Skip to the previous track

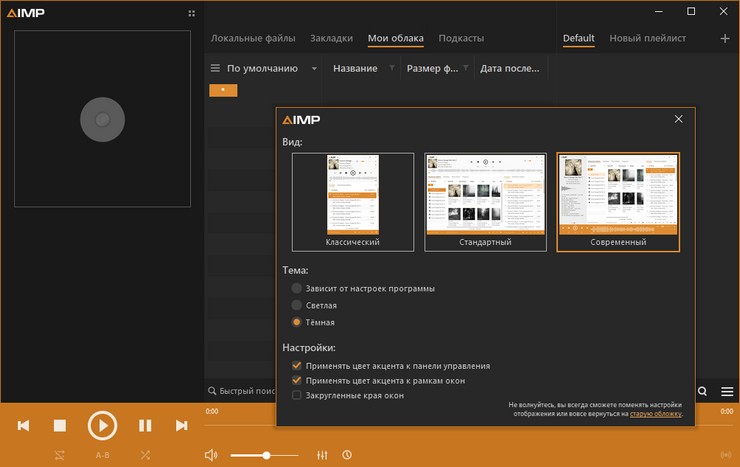pyautogui.click(x=24, y=425)
